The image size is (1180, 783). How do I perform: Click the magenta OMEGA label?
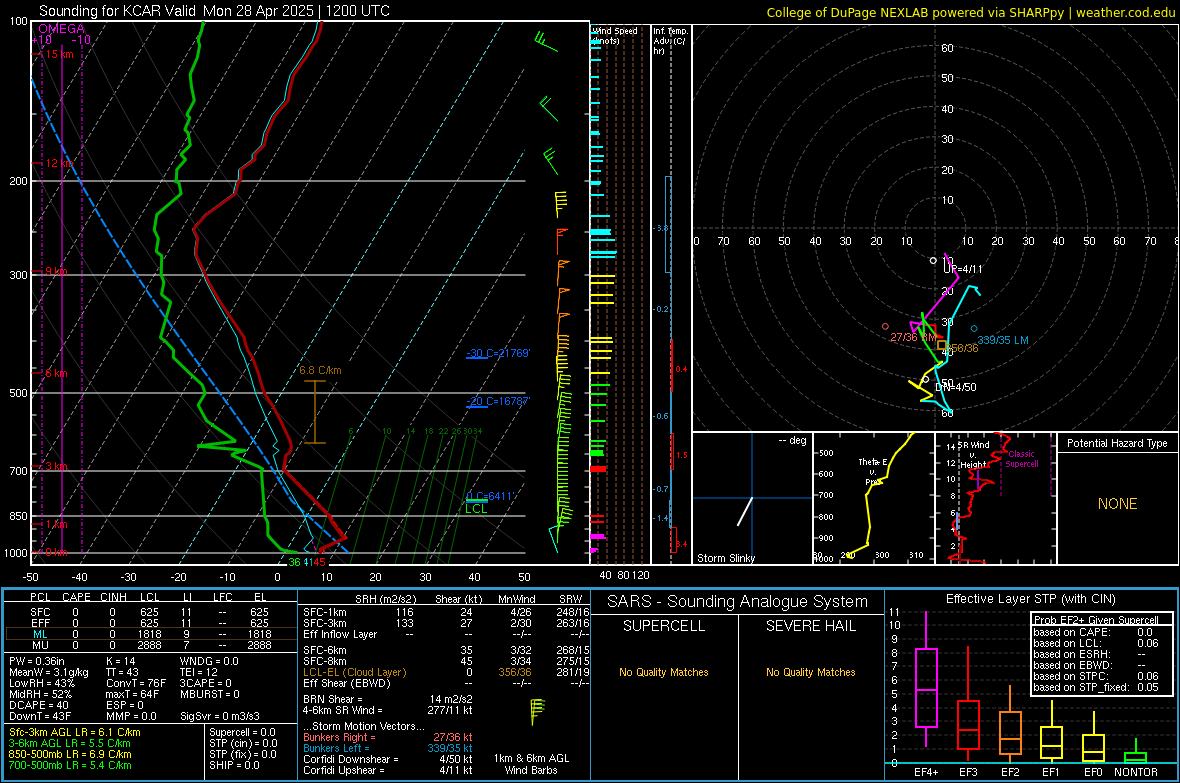(x=61, y=29)
